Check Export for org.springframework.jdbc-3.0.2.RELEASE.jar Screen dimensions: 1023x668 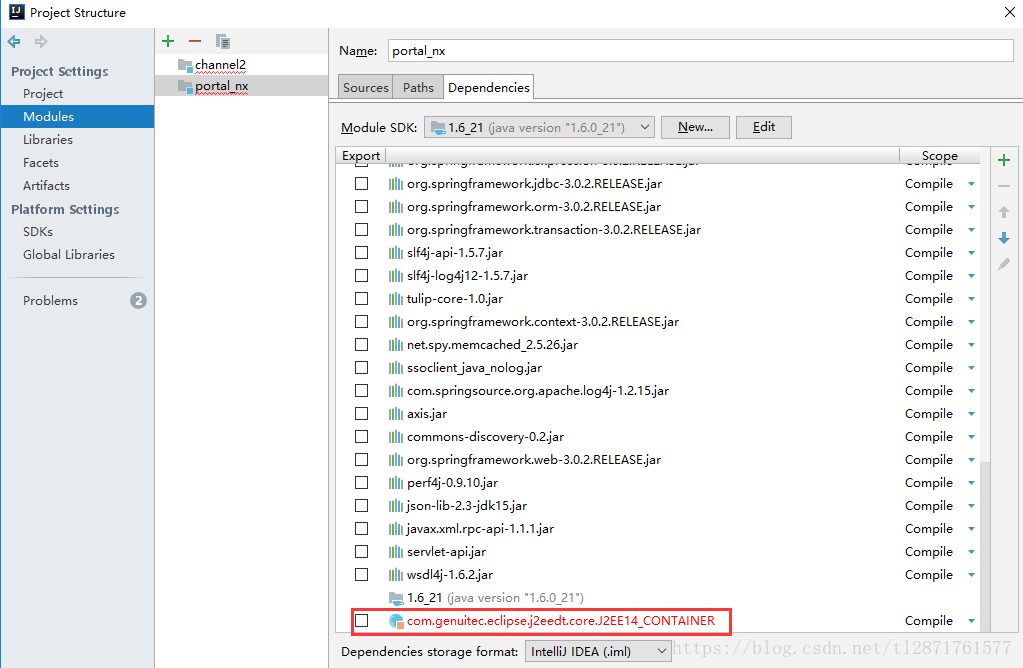(361, 184)
